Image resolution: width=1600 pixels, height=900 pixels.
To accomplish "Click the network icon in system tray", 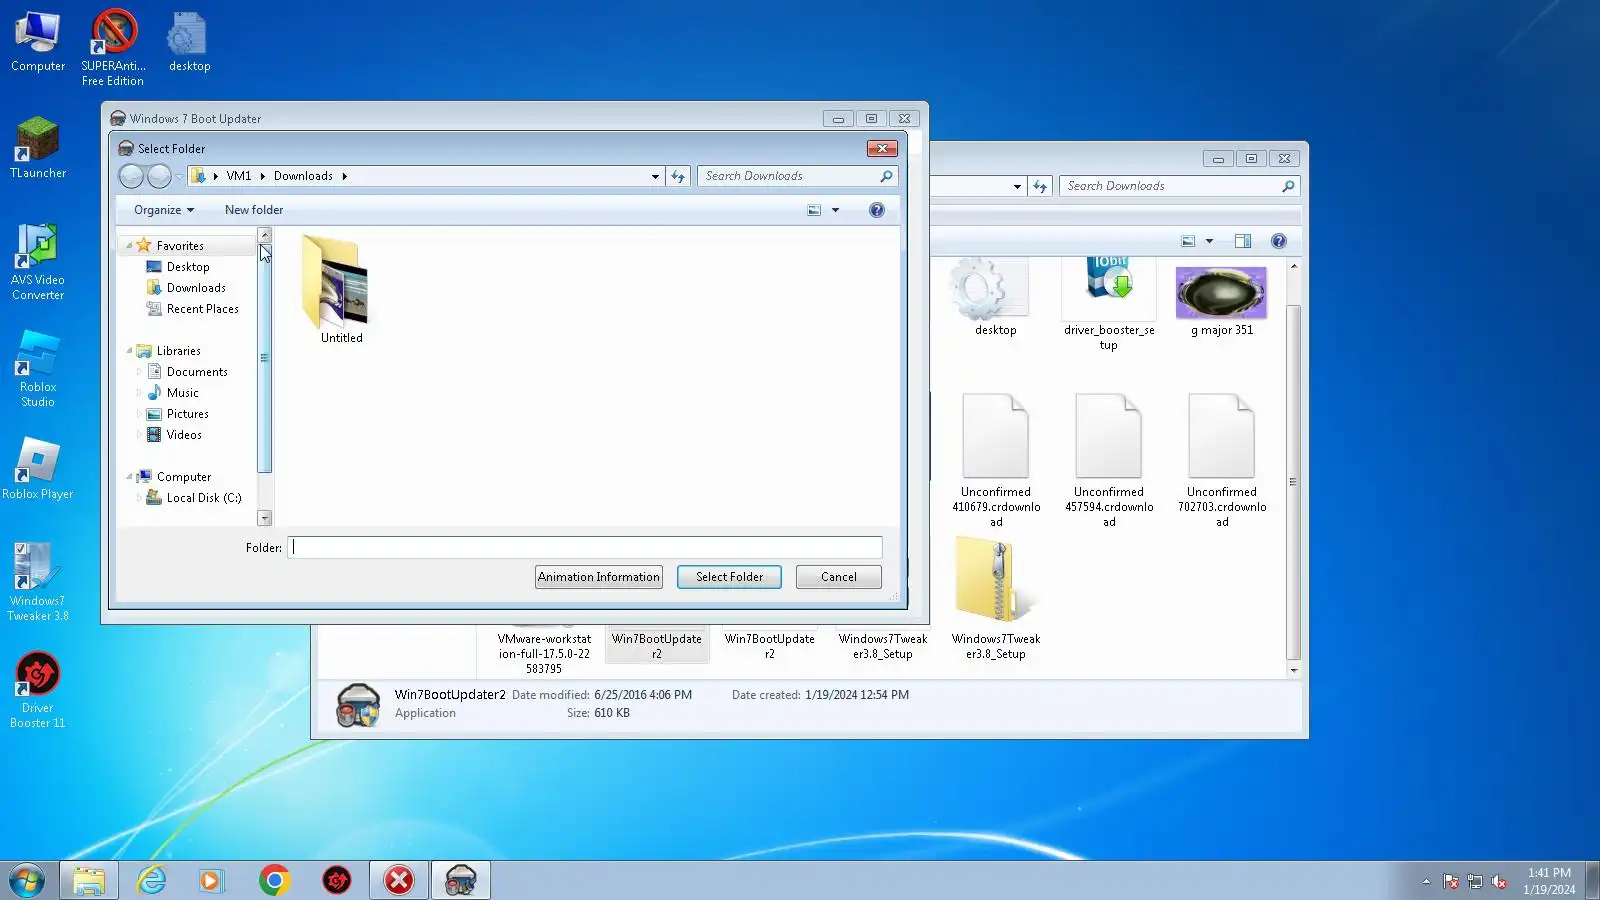I will (x=1475, y=881).
